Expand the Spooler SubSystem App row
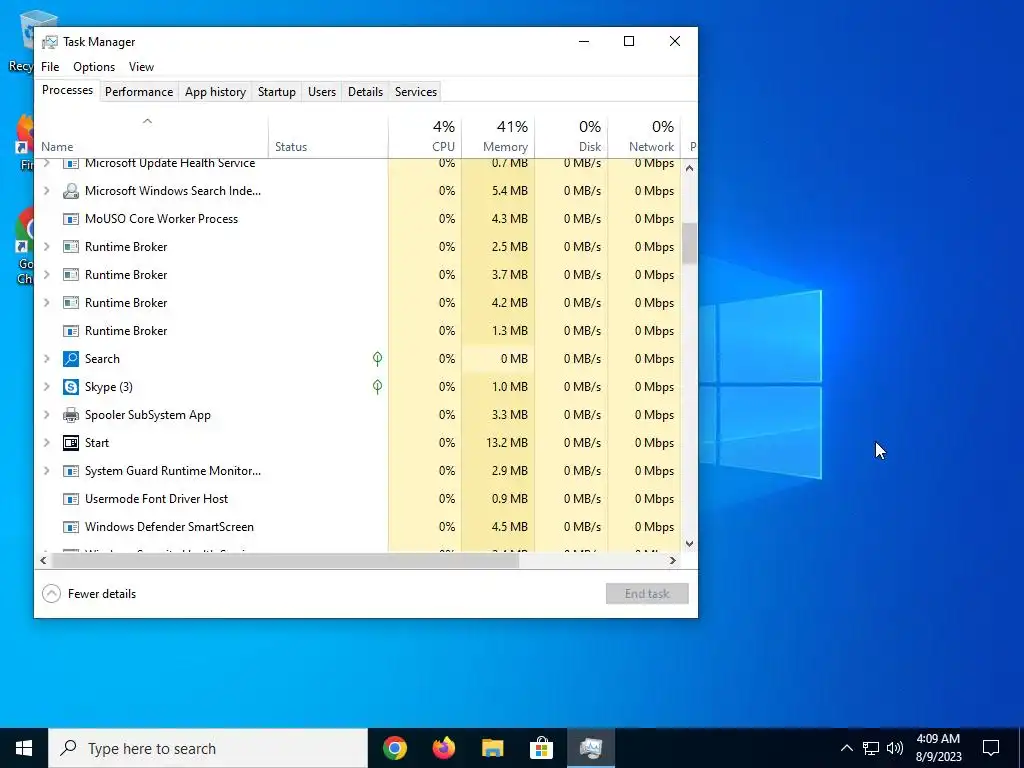 click(x=46, y=415)
